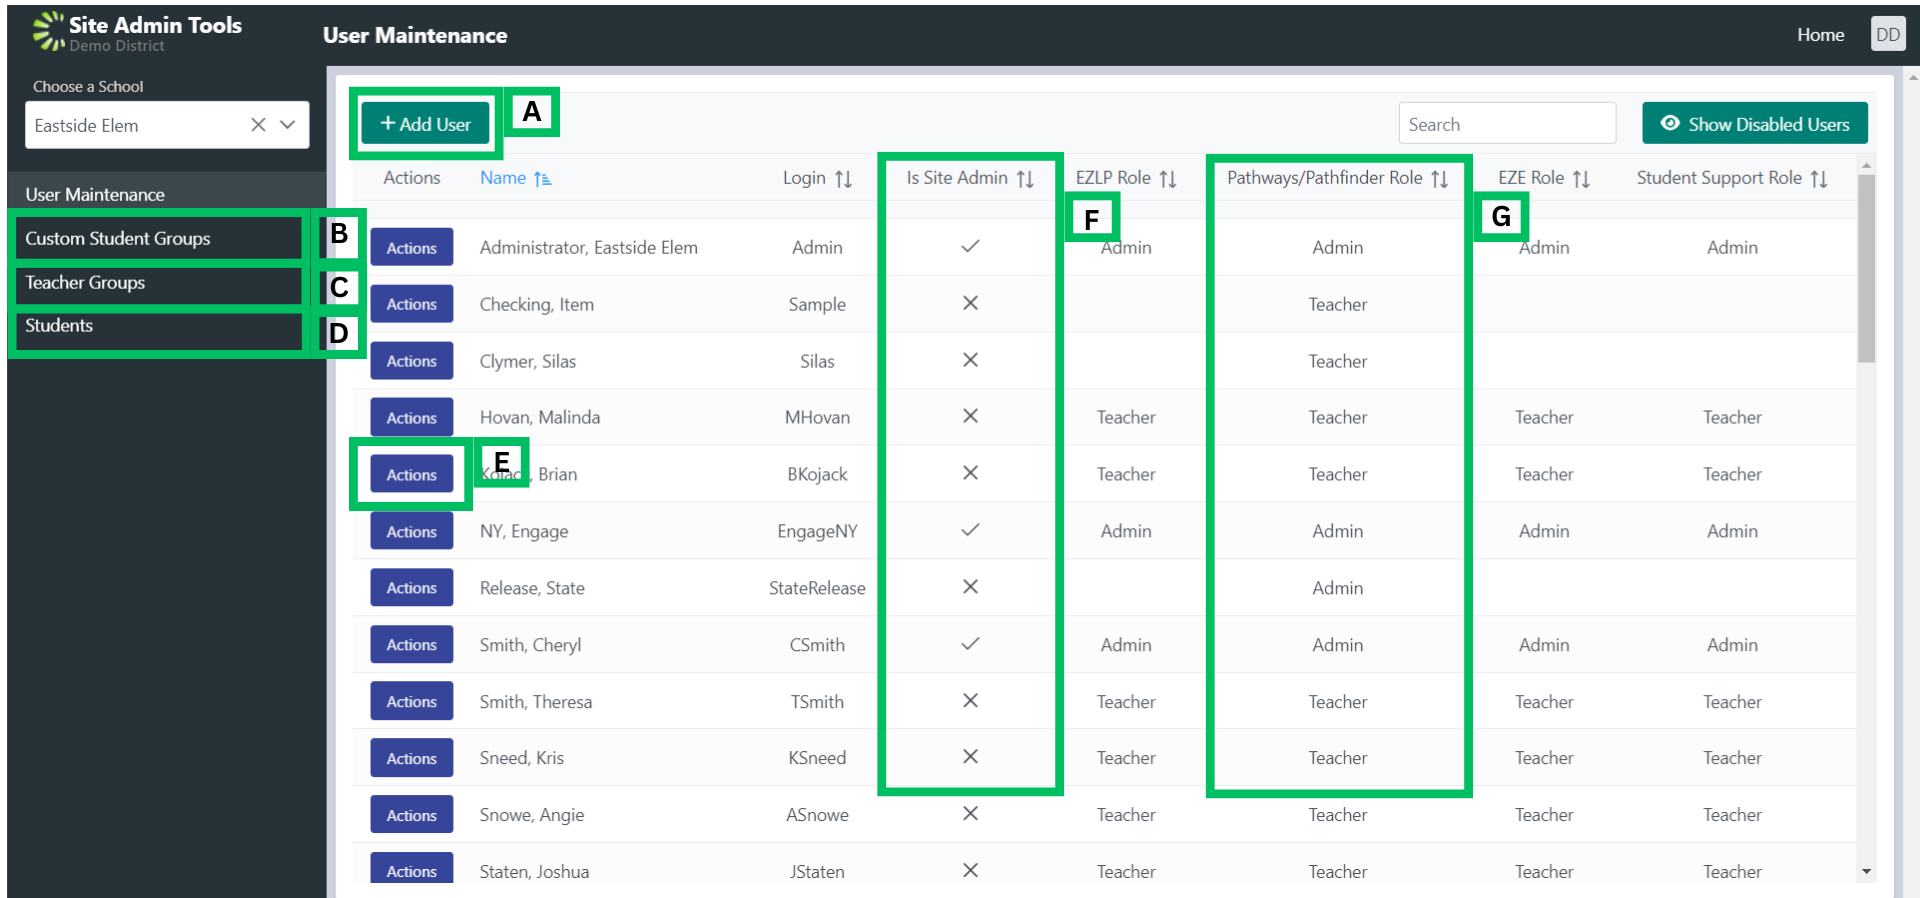
Task: Click the Site Admin Tools logo icon
Action: [x=48, y=31]
